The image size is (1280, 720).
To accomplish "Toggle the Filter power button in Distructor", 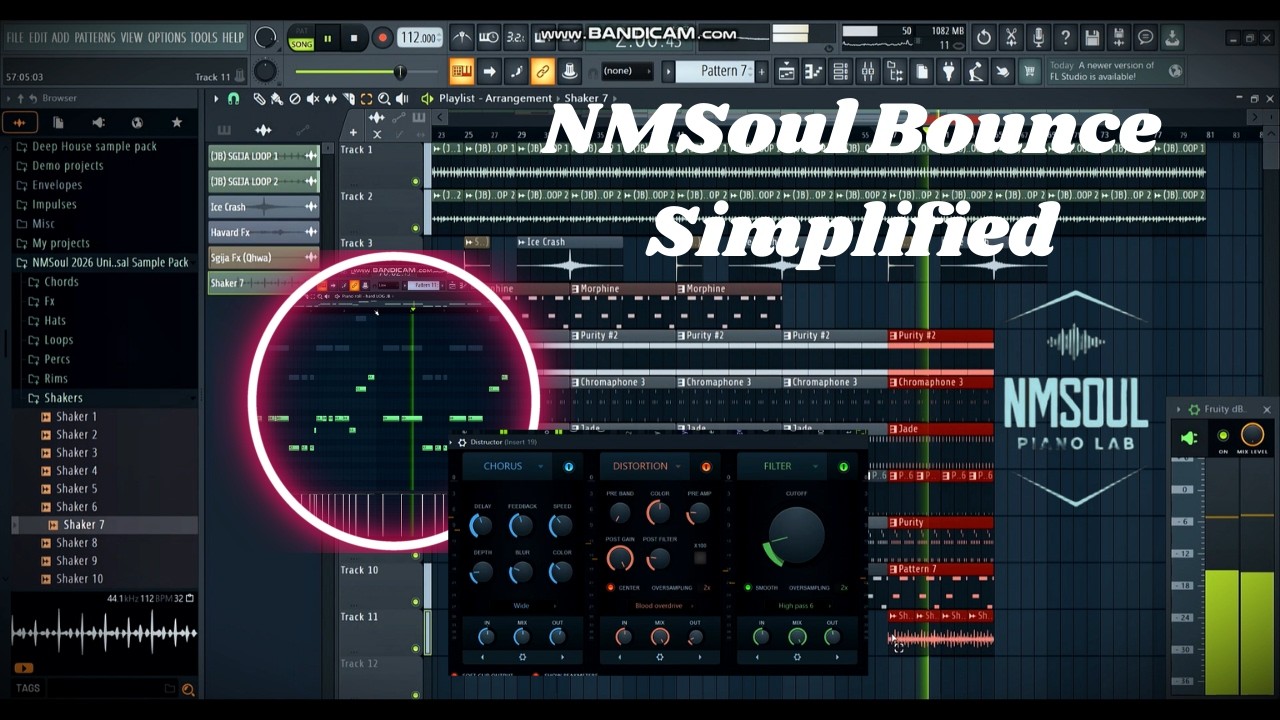I will (x=843, y=466).
